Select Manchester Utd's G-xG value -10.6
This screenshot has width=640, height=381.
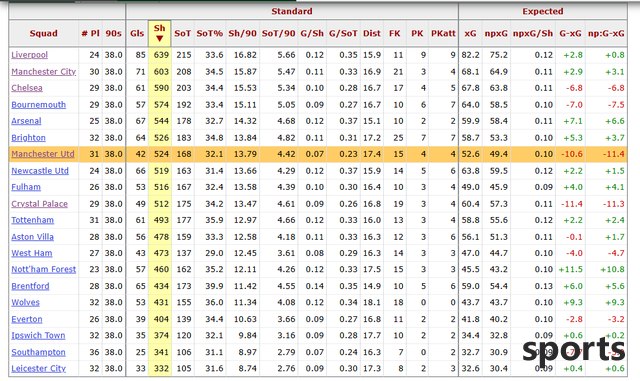coord(572,154)
